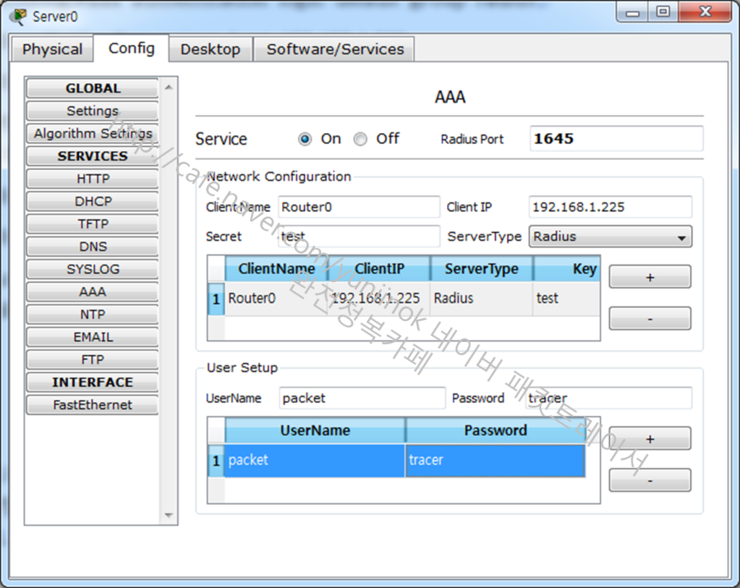Click the Client Name input field
The height and width of the screenshot is (588, 740).
[359, 207]
